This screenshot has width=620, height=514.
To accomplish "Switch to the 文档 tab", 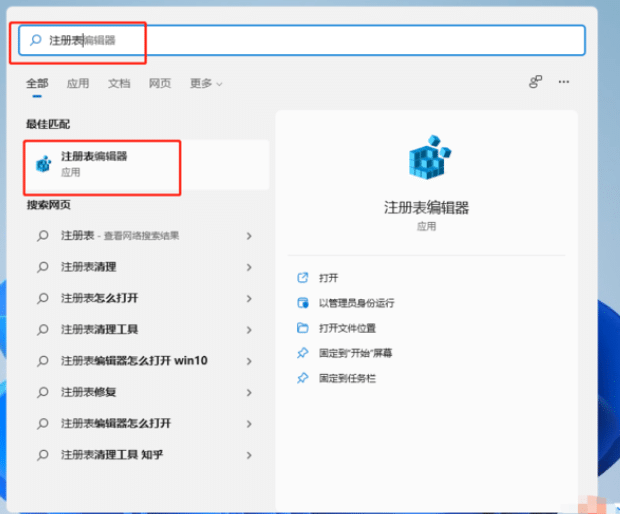I will tap(119, 83).
